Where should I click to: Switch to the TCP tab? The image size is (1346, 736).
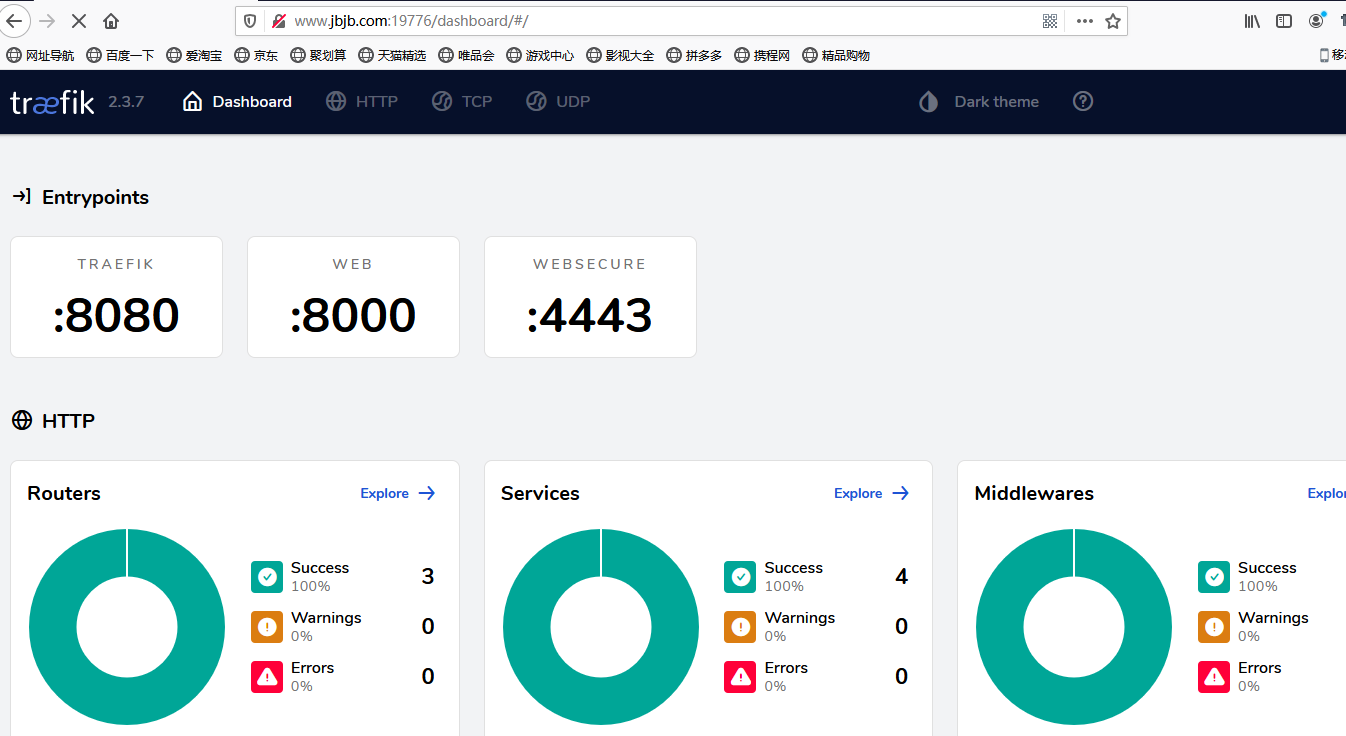tap(462, 102)
